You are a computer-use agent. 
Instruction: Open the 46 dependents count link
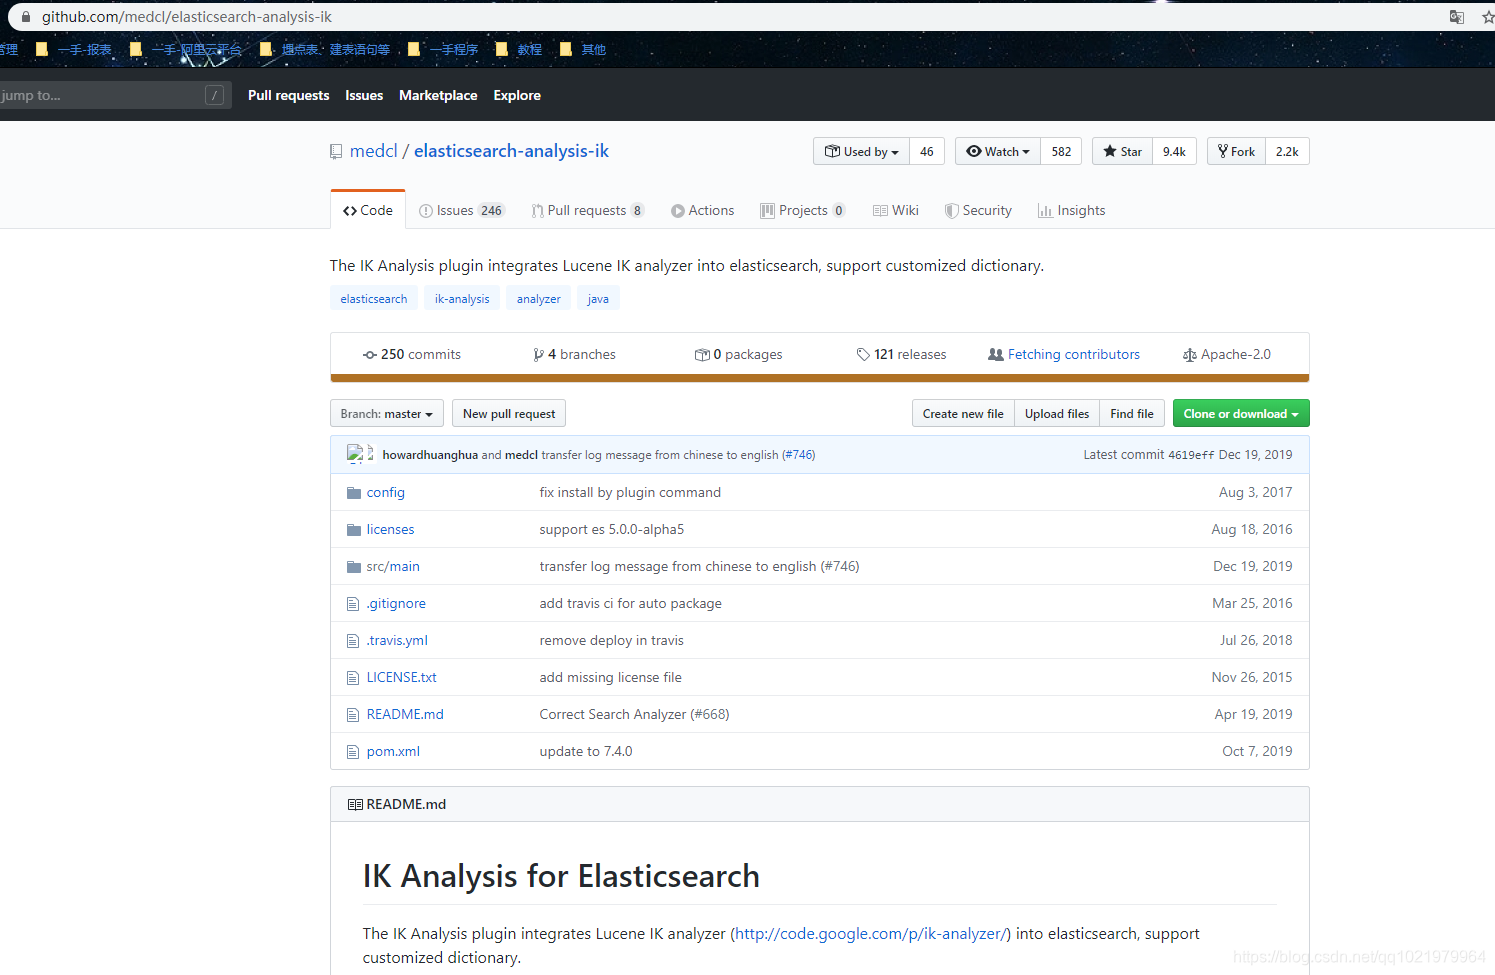point(927,151)
